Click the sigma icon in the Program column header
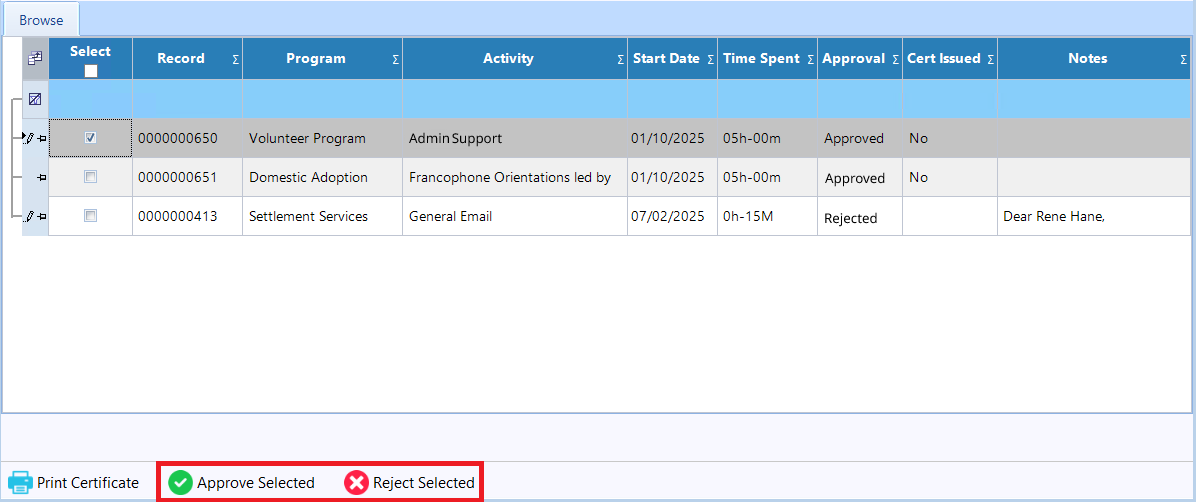The width and height of the screenshot is (1196, 502). [x=396, y=60]
